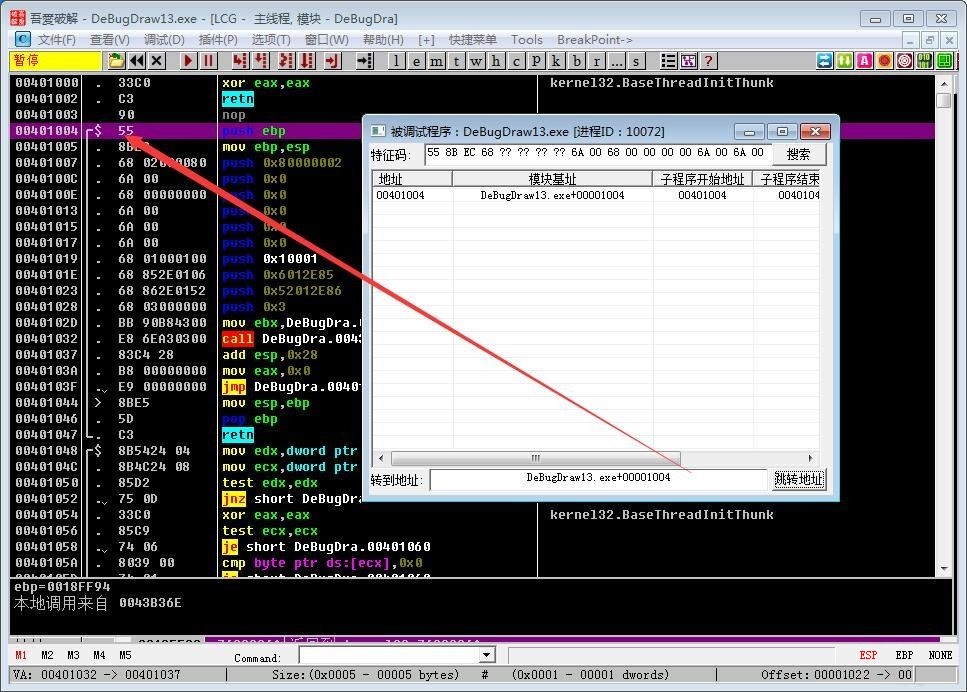Screen dimensions: 967x692
Task: Open Threads window with 't' button
Action: (x=456, y=61)
